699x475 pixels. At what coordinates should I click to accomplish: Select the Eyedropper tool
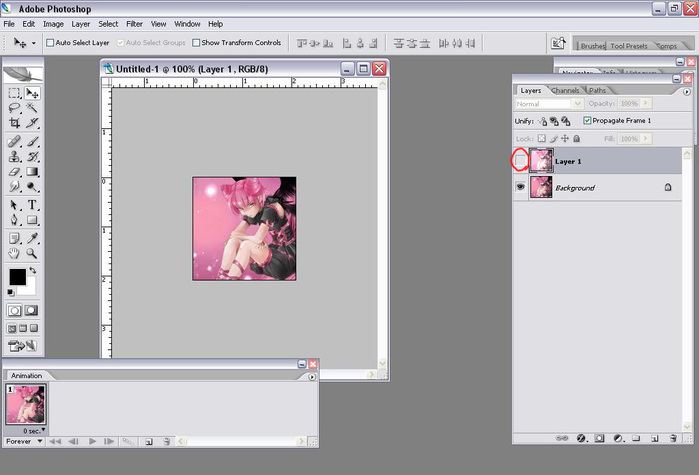(x=32, y=238)
